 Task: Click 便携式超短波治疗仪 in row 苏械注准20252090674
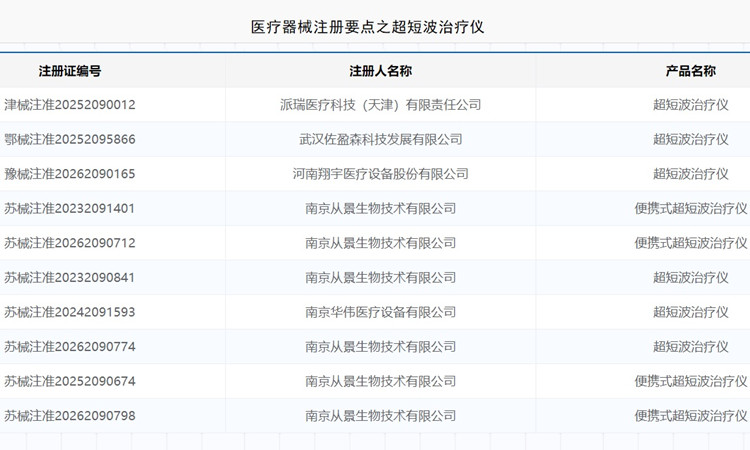(x=691, y=381)
